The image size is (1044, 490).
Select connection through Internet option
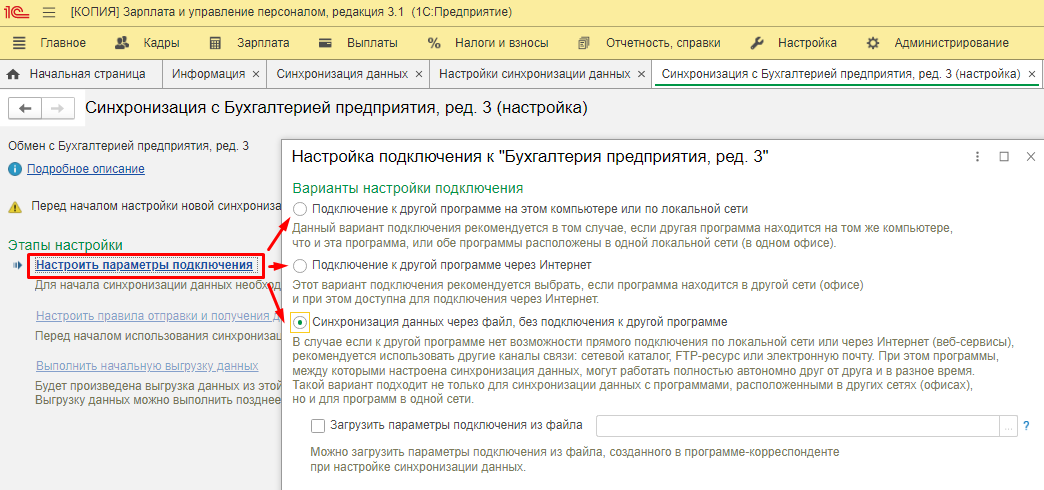click(x=300, y=266)
